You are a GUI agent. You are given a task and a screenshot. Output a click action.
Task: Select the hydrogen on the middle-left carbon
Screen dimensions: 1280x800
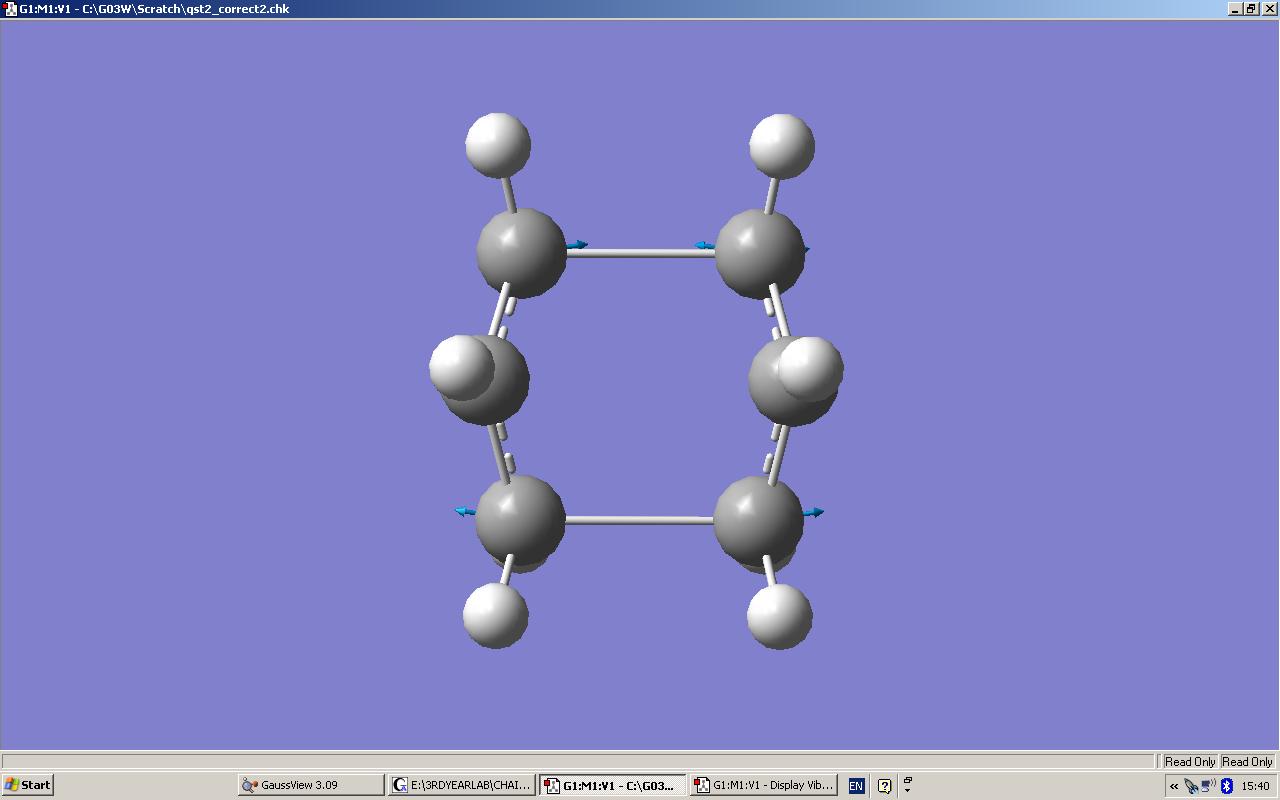461,367
